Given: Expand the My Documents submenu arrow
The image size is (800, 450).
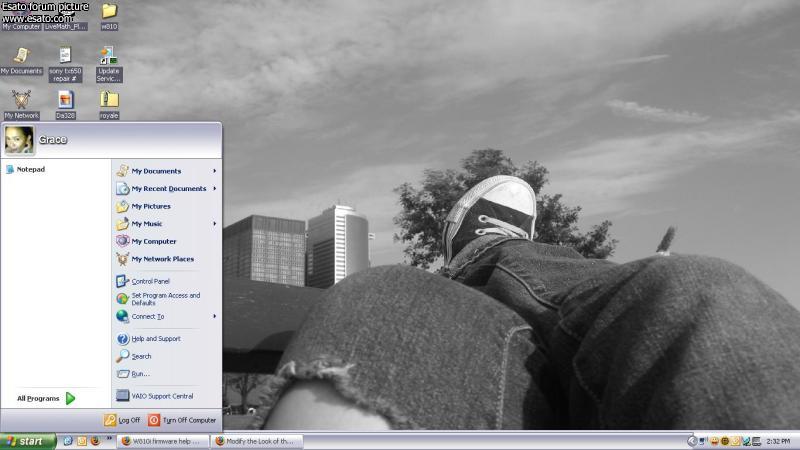Looking at the screenshot, I should (214, 171).
